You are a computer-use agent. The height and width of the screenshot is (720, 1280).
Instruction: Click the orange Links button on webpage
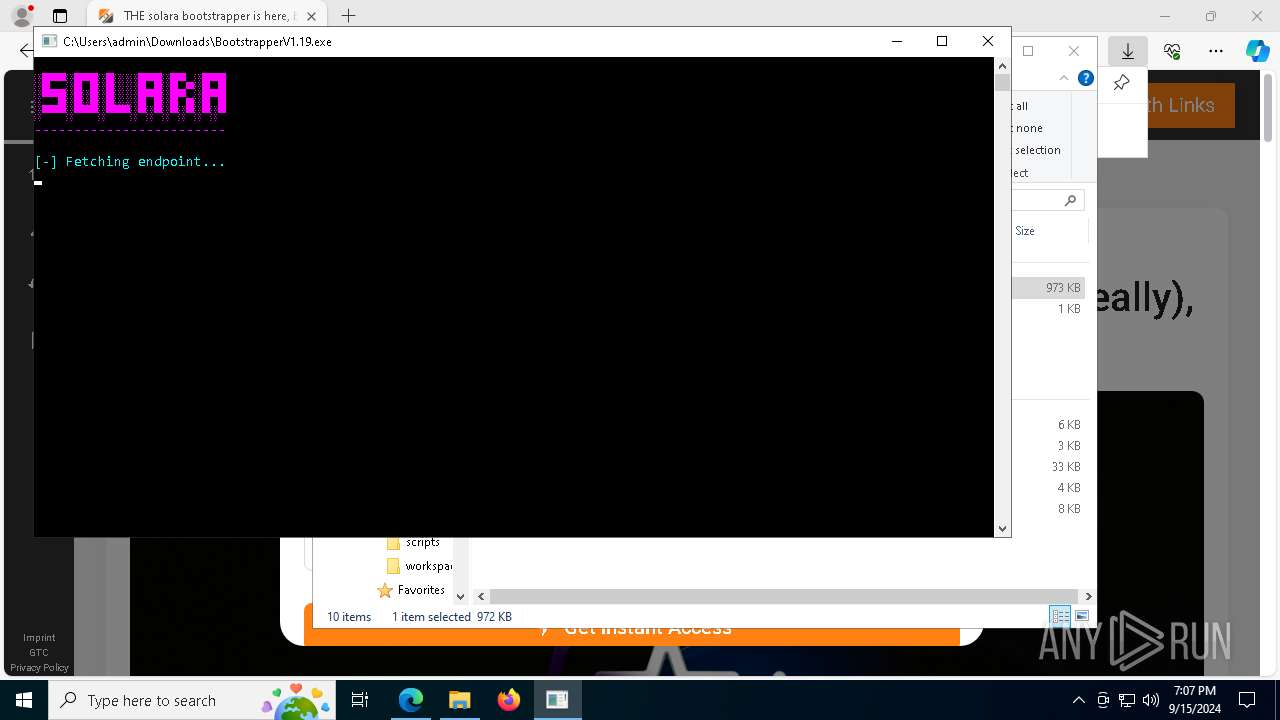1191,105
